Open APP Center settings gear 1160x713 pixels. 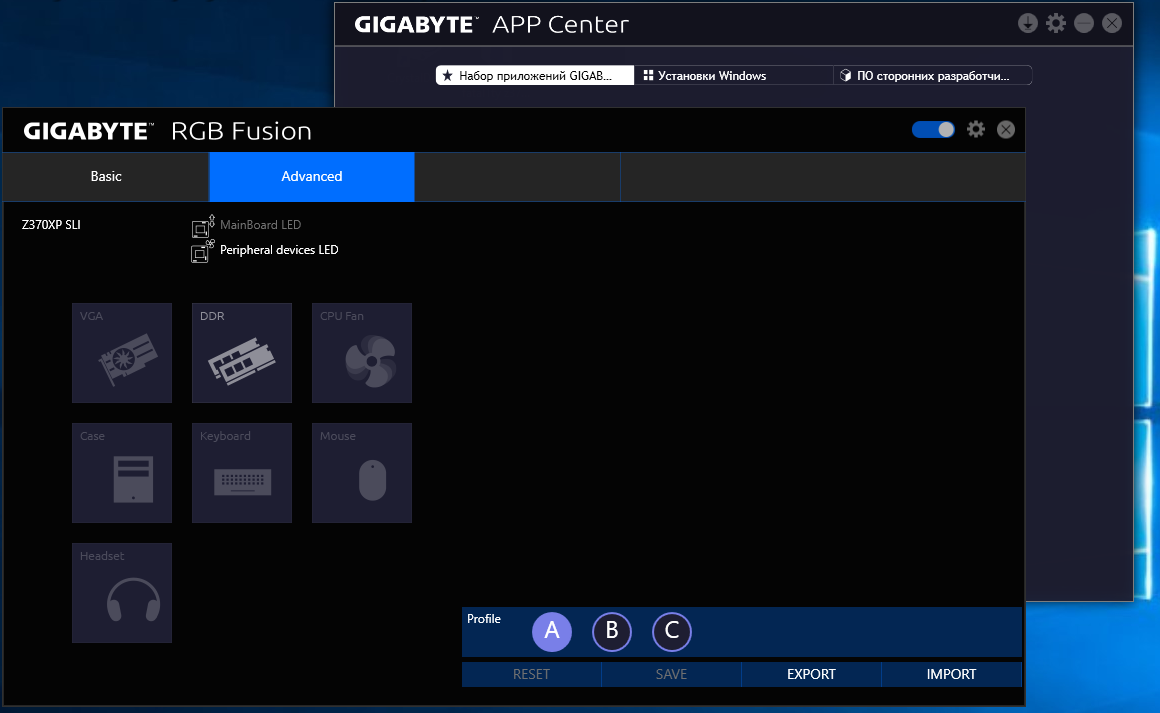1055,23
